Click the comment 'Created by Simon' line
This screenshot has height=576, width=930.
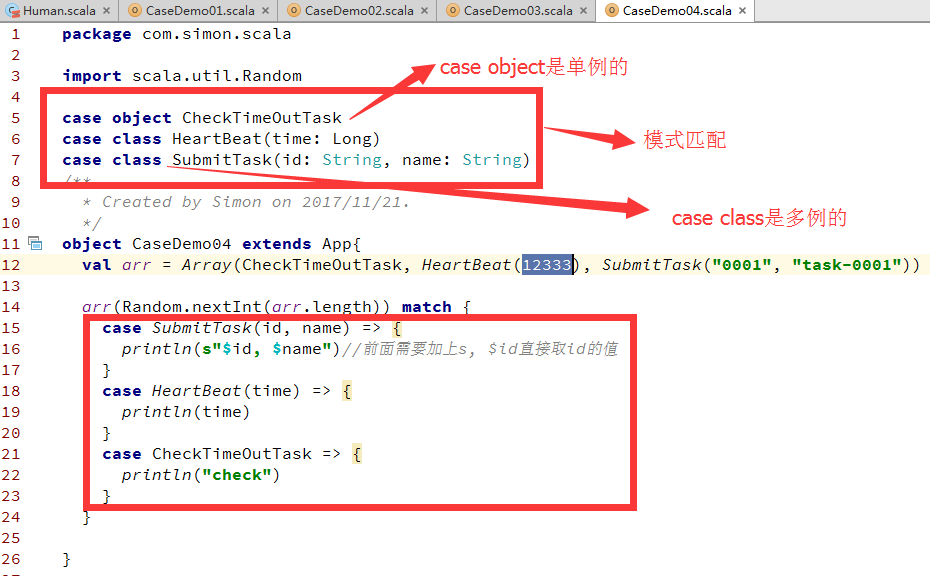[x=246, y=202]
